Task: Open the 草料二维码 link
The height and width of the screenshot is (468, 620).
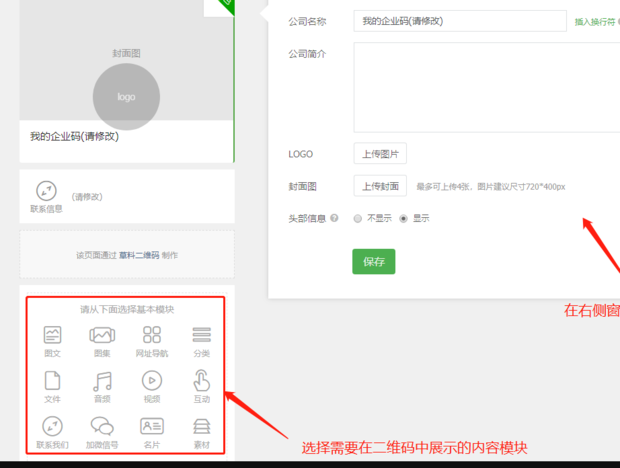Action: (x=141, y=255)
